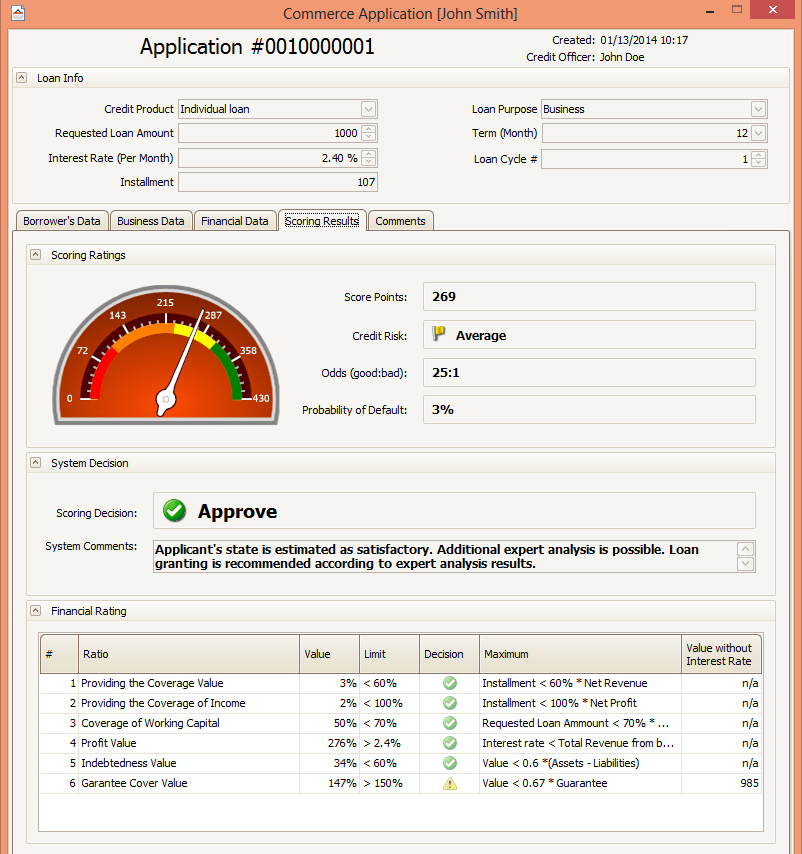Screen dimensions: 802x854
Task: Click the Approve green check icon
Action: [x=174, y=510]
